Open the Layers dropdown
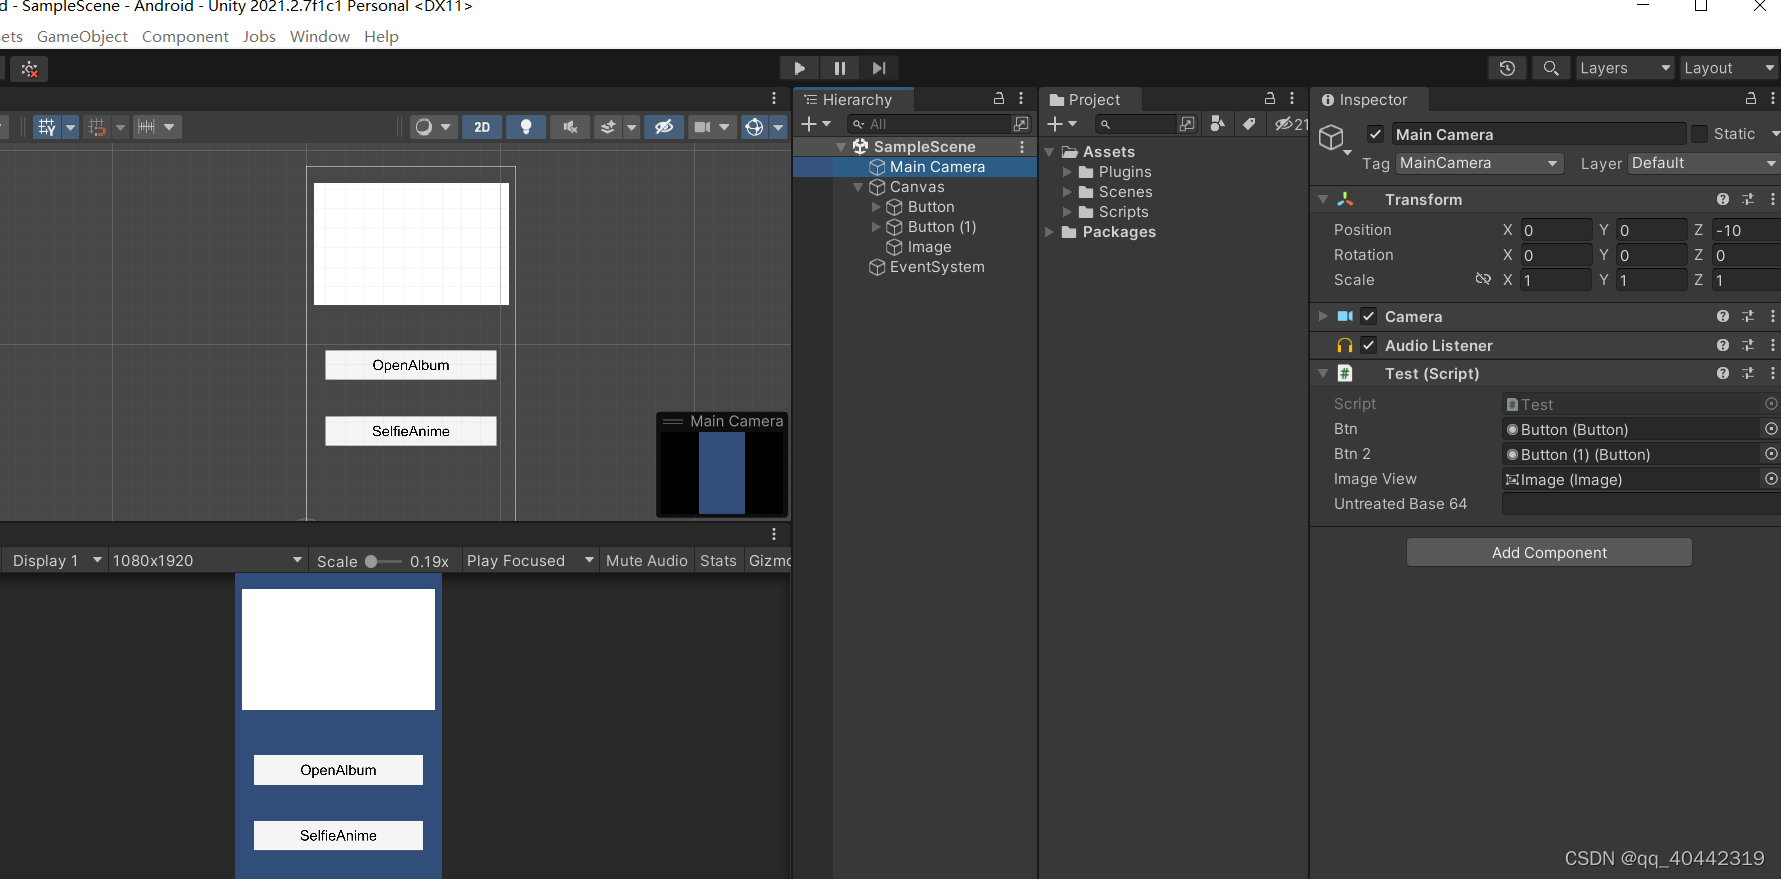This screenshot has height=879, width=1781. 1625,68
